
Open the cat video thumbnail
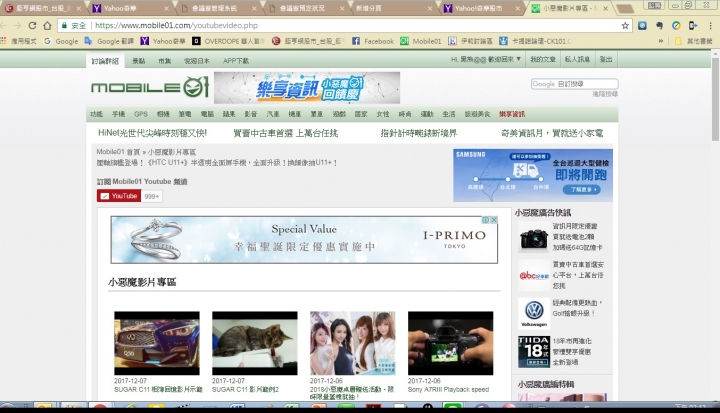point(254,343)
